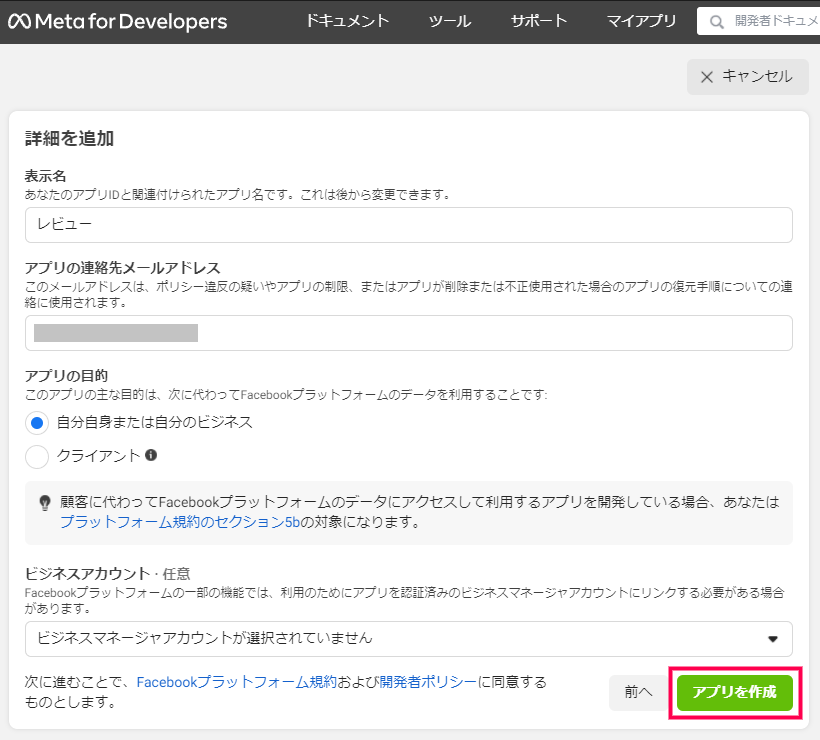Click the 詳細を追加 heading
This screenshot has width=820, height=740.
click(70, 139)
